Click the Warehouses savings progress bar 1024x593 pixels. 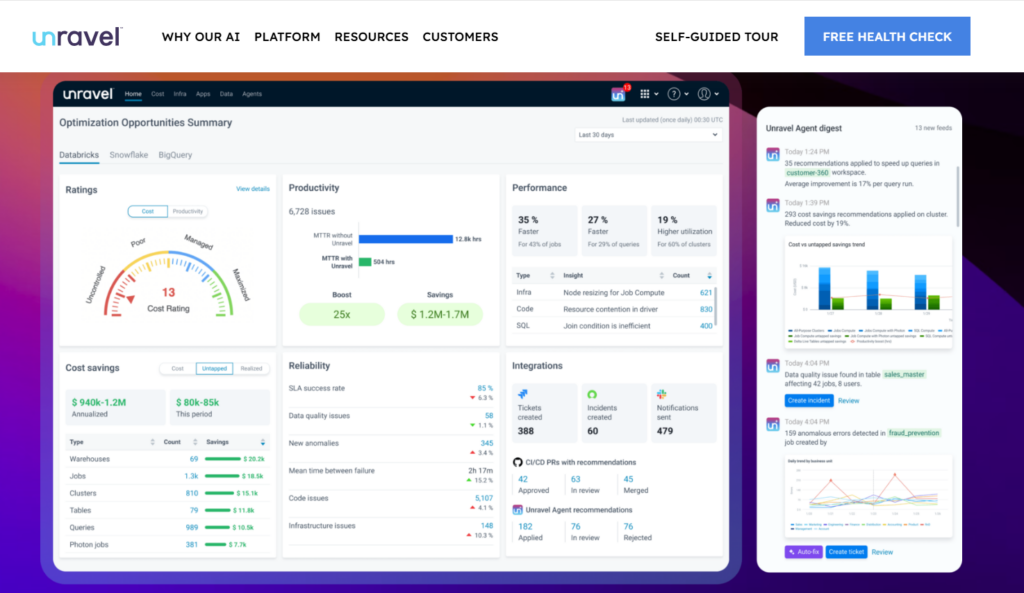[x=222, y=459]
